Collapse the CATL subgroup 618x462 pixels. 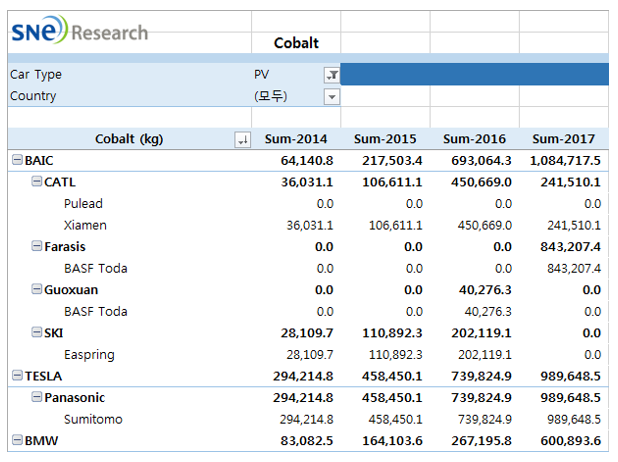click(37, 181)
